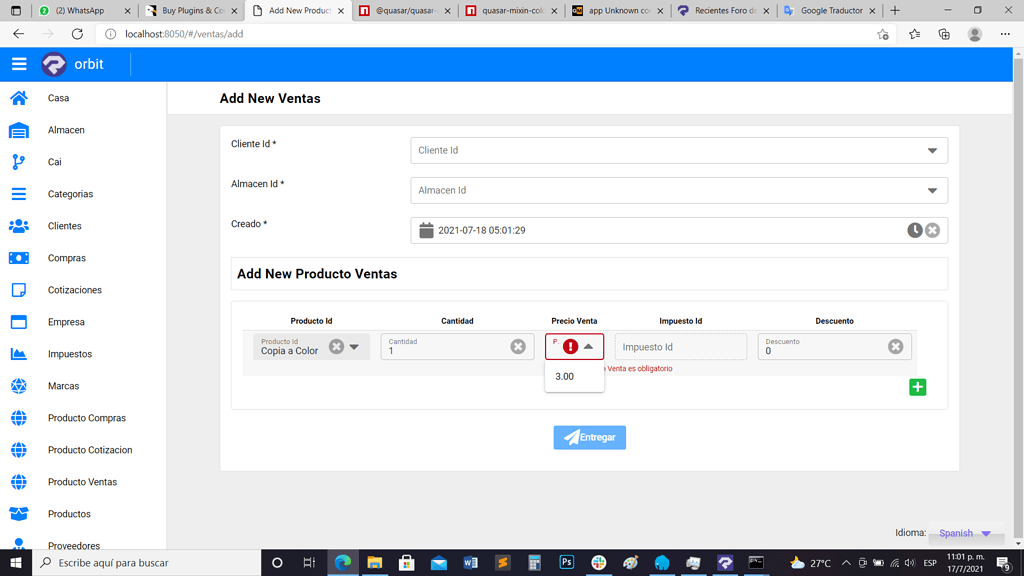Open the calendar icon in Creado field
1024x576 pixels.
[x=425, y=230]
